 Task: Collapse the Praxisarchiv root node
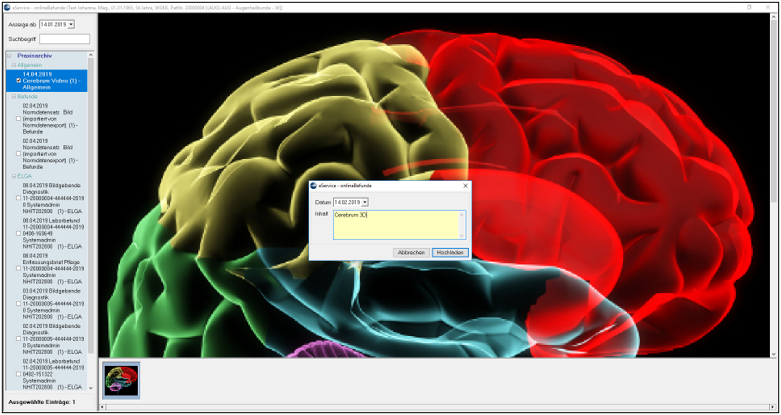tap(9, 56)
